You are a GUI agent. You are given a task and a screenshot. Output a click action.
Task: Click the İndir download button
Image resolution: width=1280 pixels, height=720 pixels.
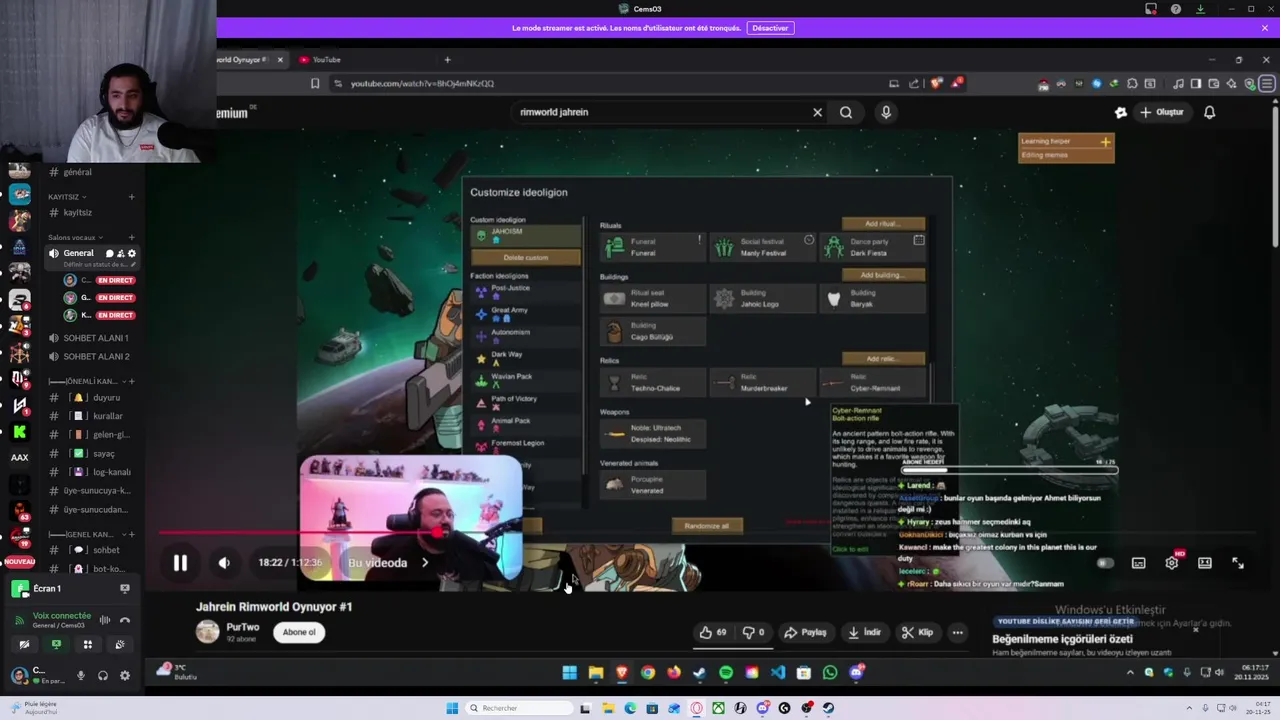pyautogui.click(x=865, y=632)
